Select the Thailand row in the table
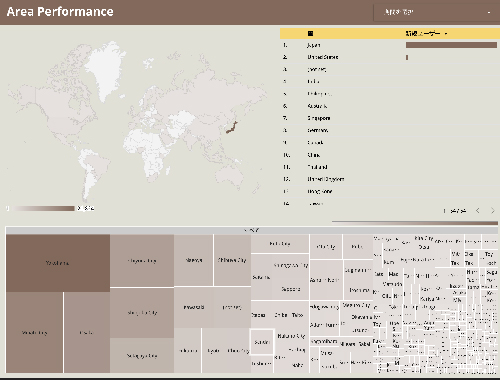500x380 pixels. [x=389, y=167]
